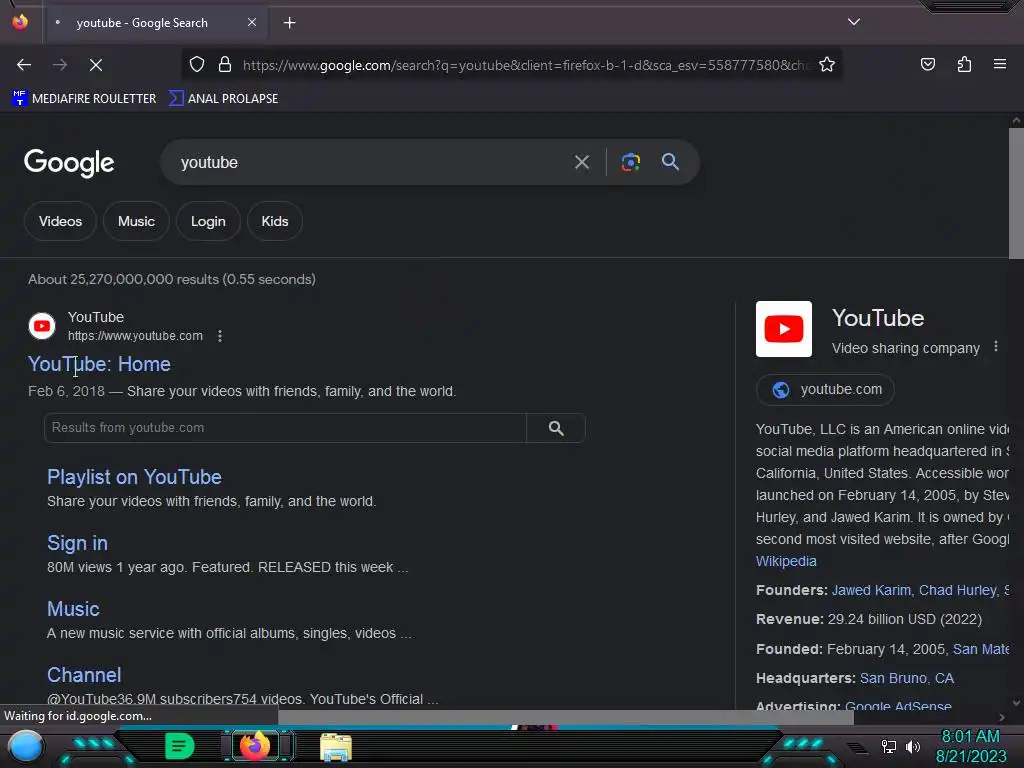This screenshot has width=1024, height=768.
Task: Click the Firefox taskbar icon
Action: coord(255,745)
